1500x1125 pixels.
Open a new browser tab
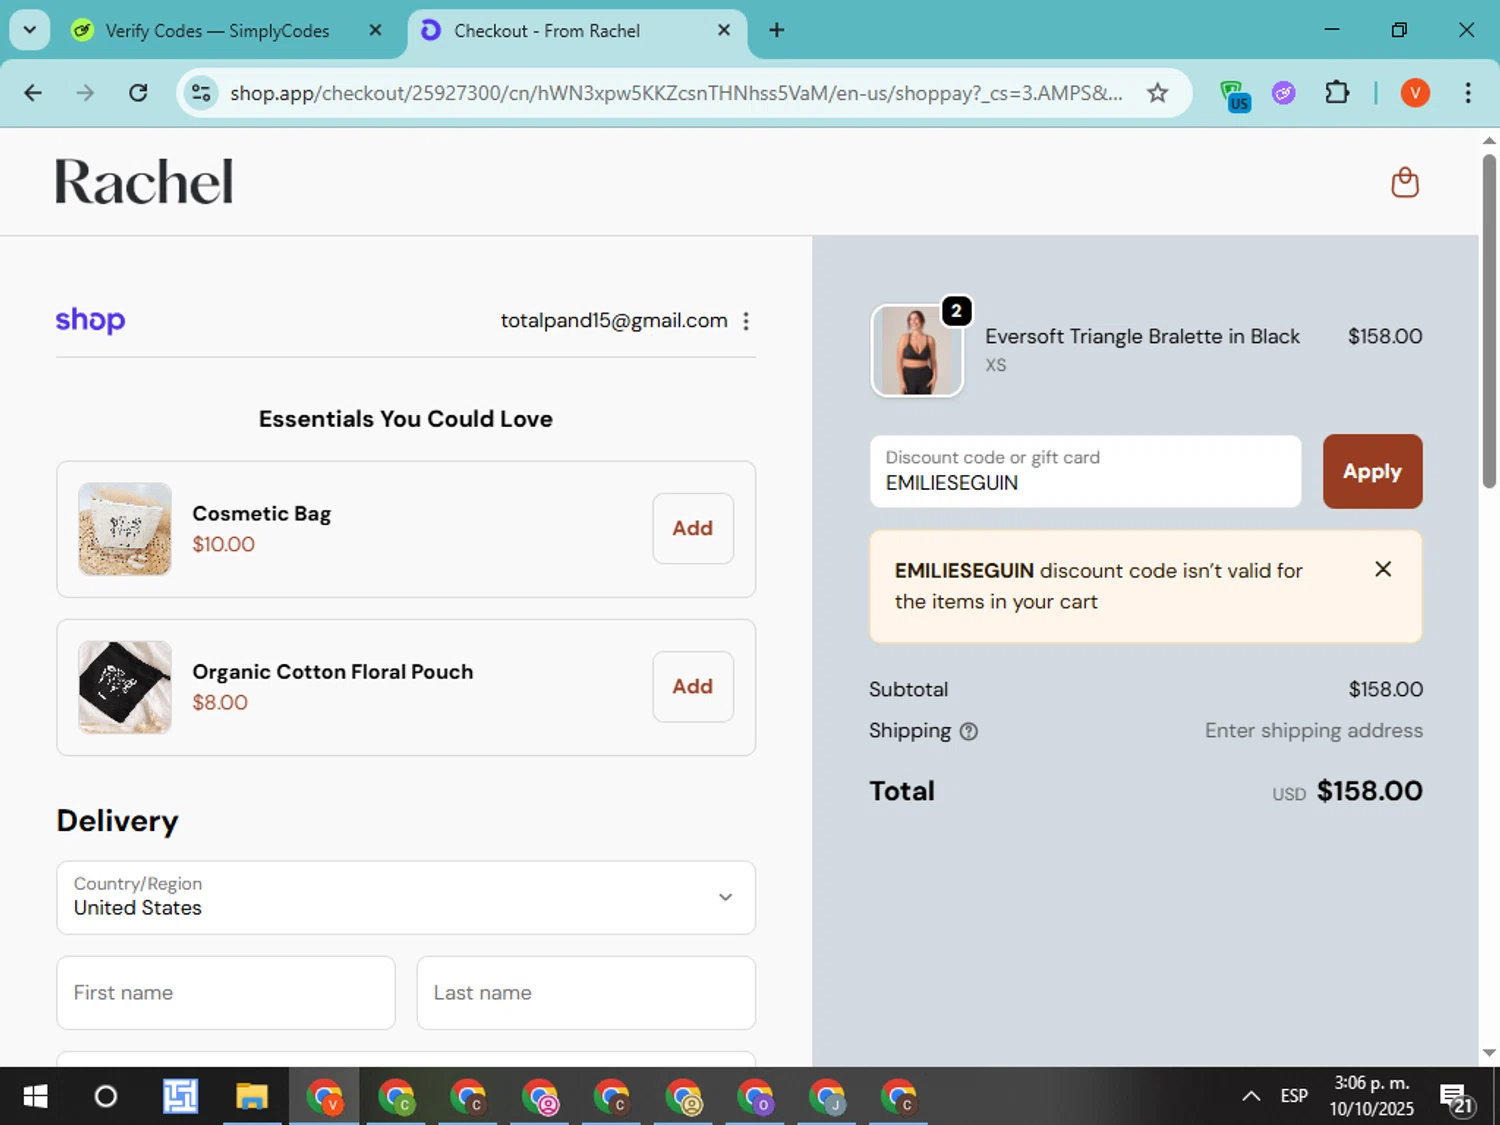point(776,30)
